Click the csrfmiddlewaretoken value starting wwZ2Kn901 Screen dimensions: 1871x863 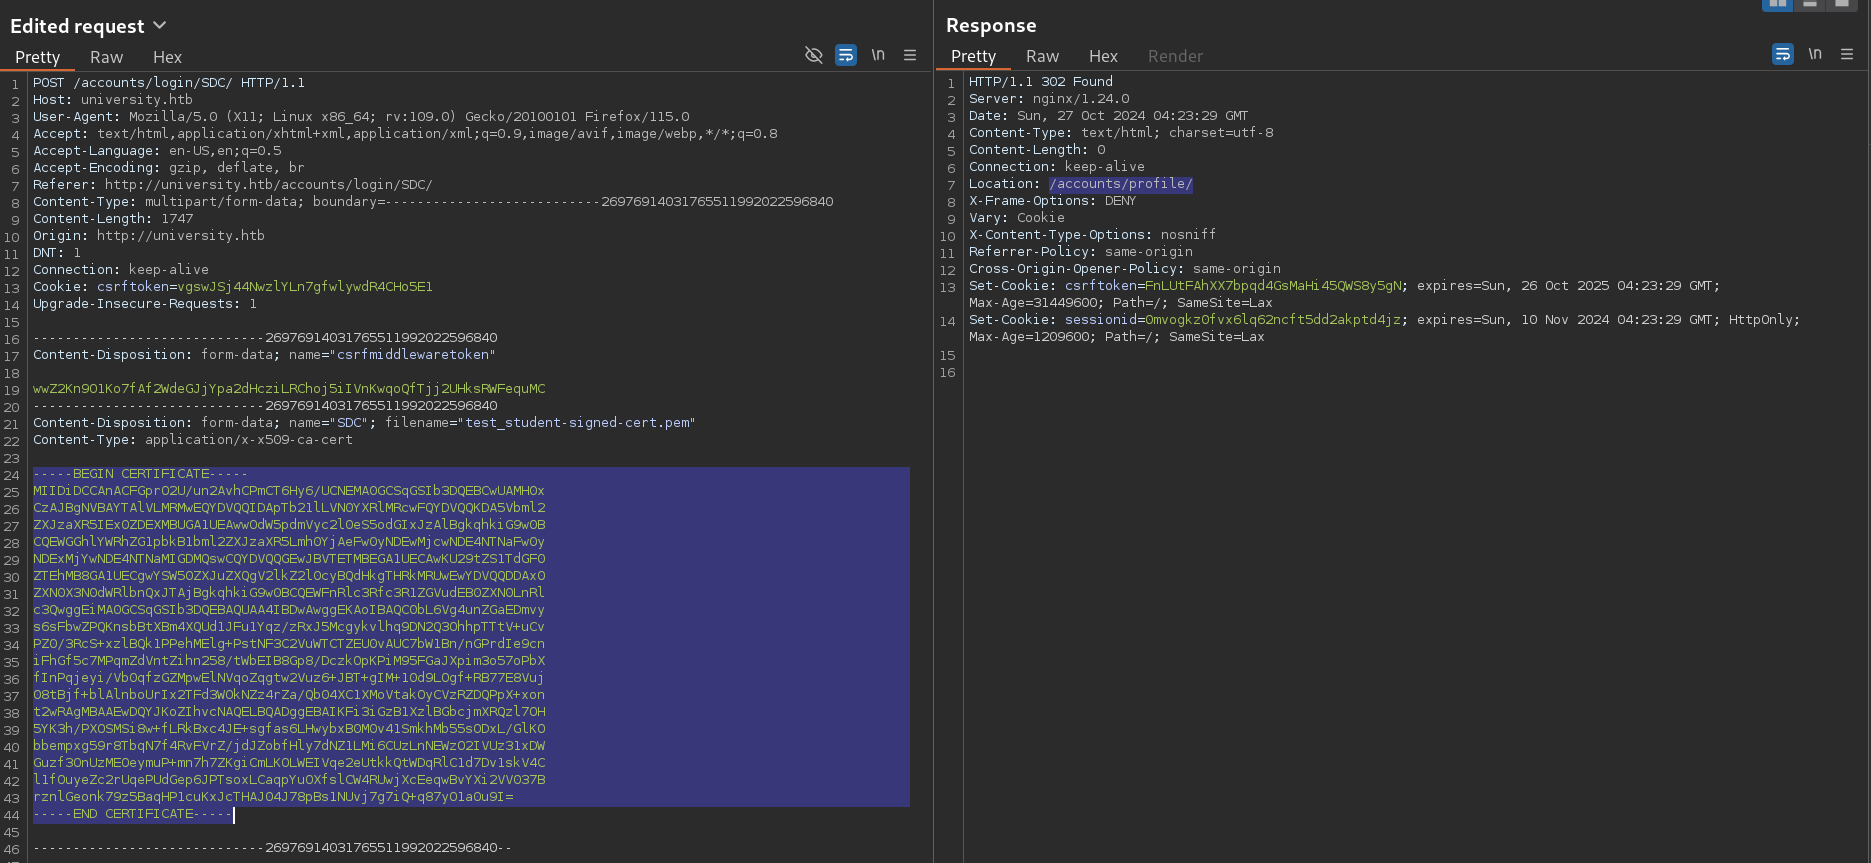[289, 389]
